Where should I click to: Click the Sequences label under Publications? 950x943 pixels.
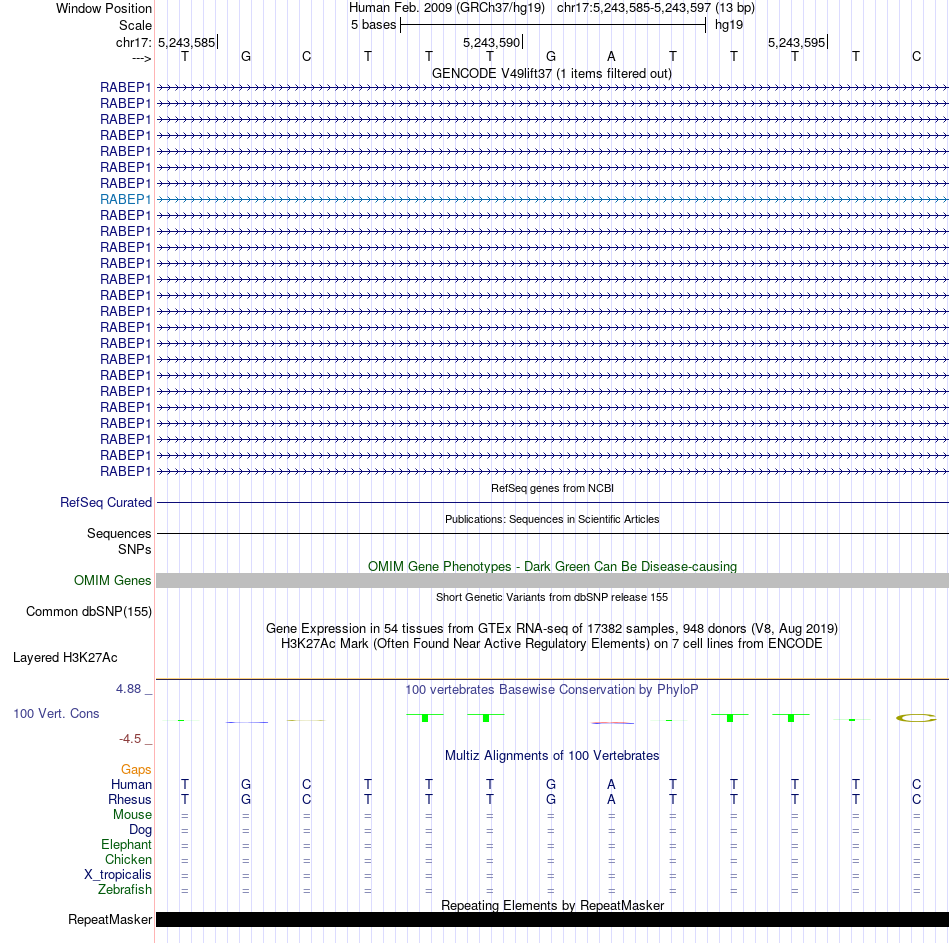pyautogui.click(x=119, y=533)
